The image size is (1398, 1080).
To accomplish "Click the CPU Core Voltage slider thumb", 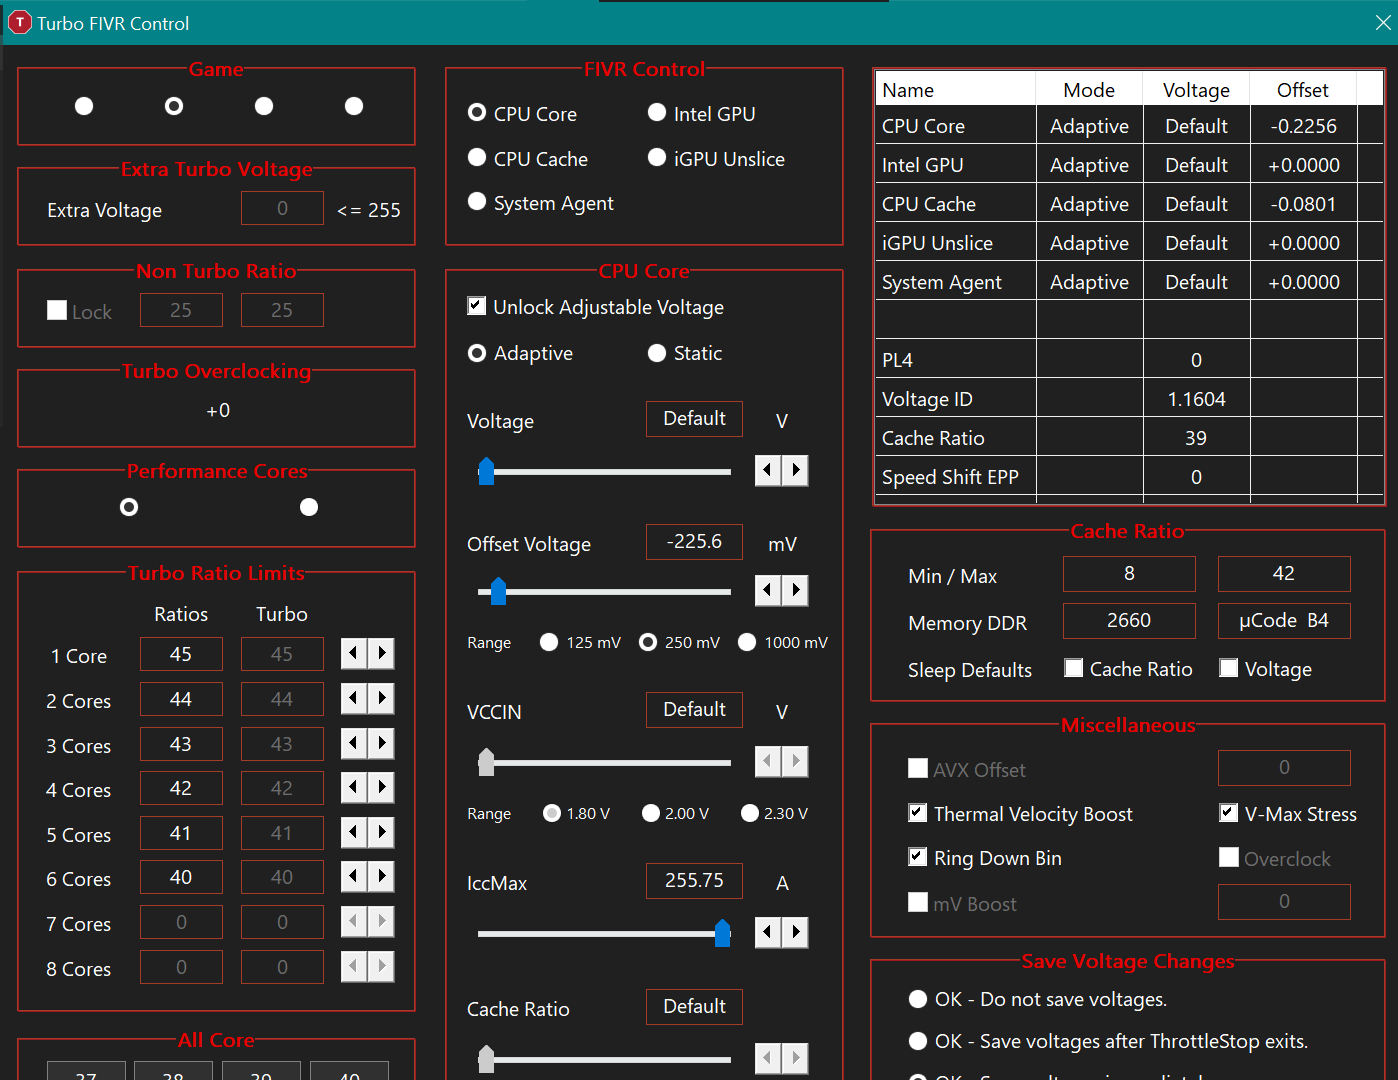I will point(486,471).
